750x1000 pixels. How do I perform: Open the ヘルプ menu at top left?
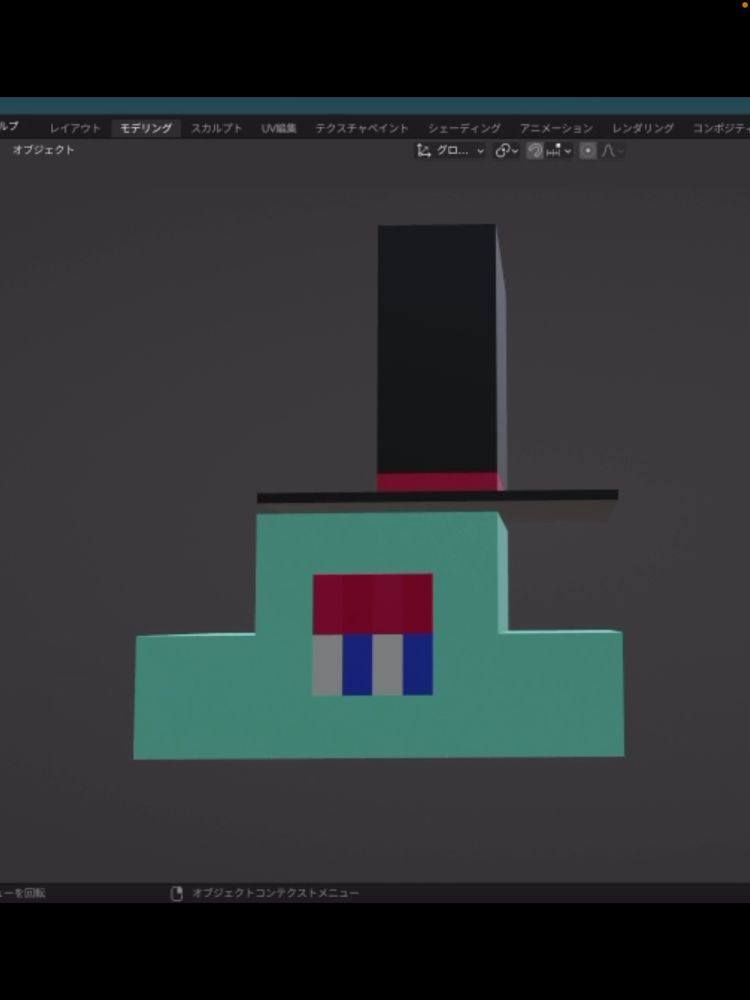pyautogui.click(x=9, y=126)
